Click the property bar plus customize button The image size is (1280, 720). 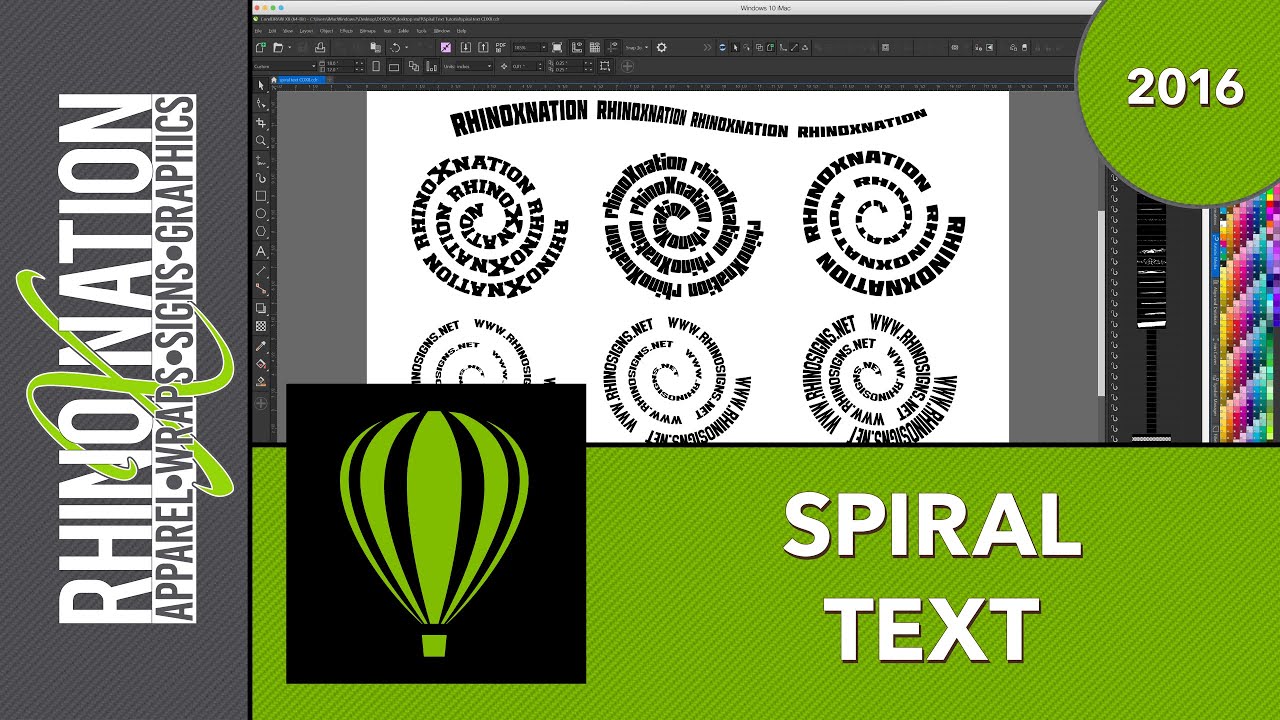[x=627, y=66]
